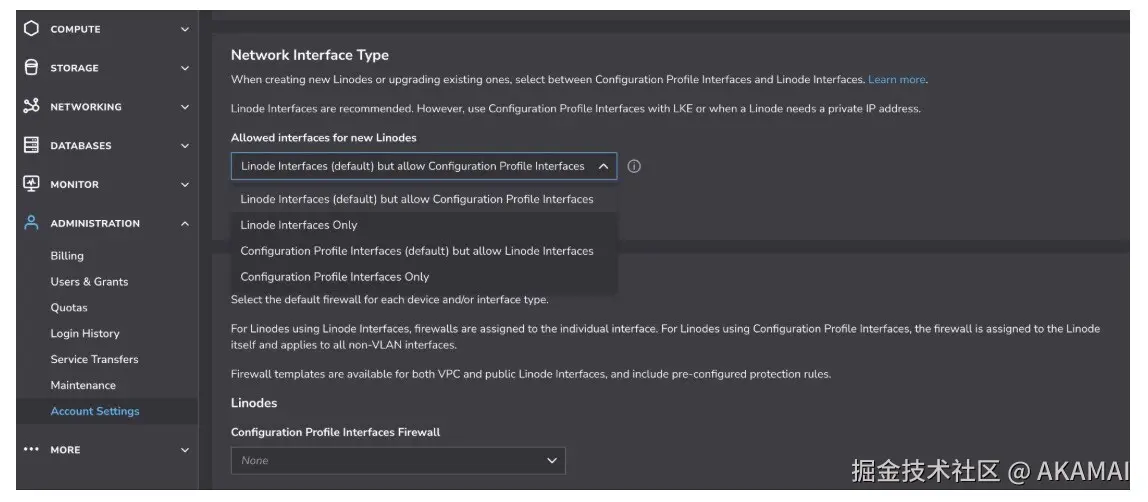Screen dimensions: 1148x502
Task: Choose the Linode Interfaces Only option
Action: [424, 225]
